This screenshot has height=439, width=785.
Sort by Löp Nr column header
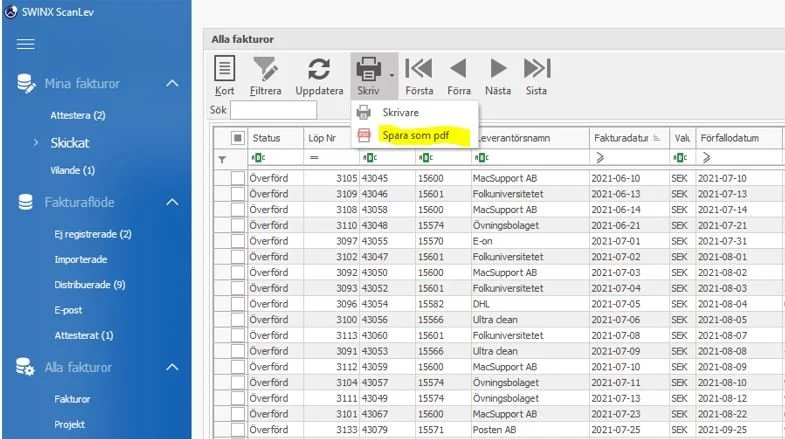[327, 138]
